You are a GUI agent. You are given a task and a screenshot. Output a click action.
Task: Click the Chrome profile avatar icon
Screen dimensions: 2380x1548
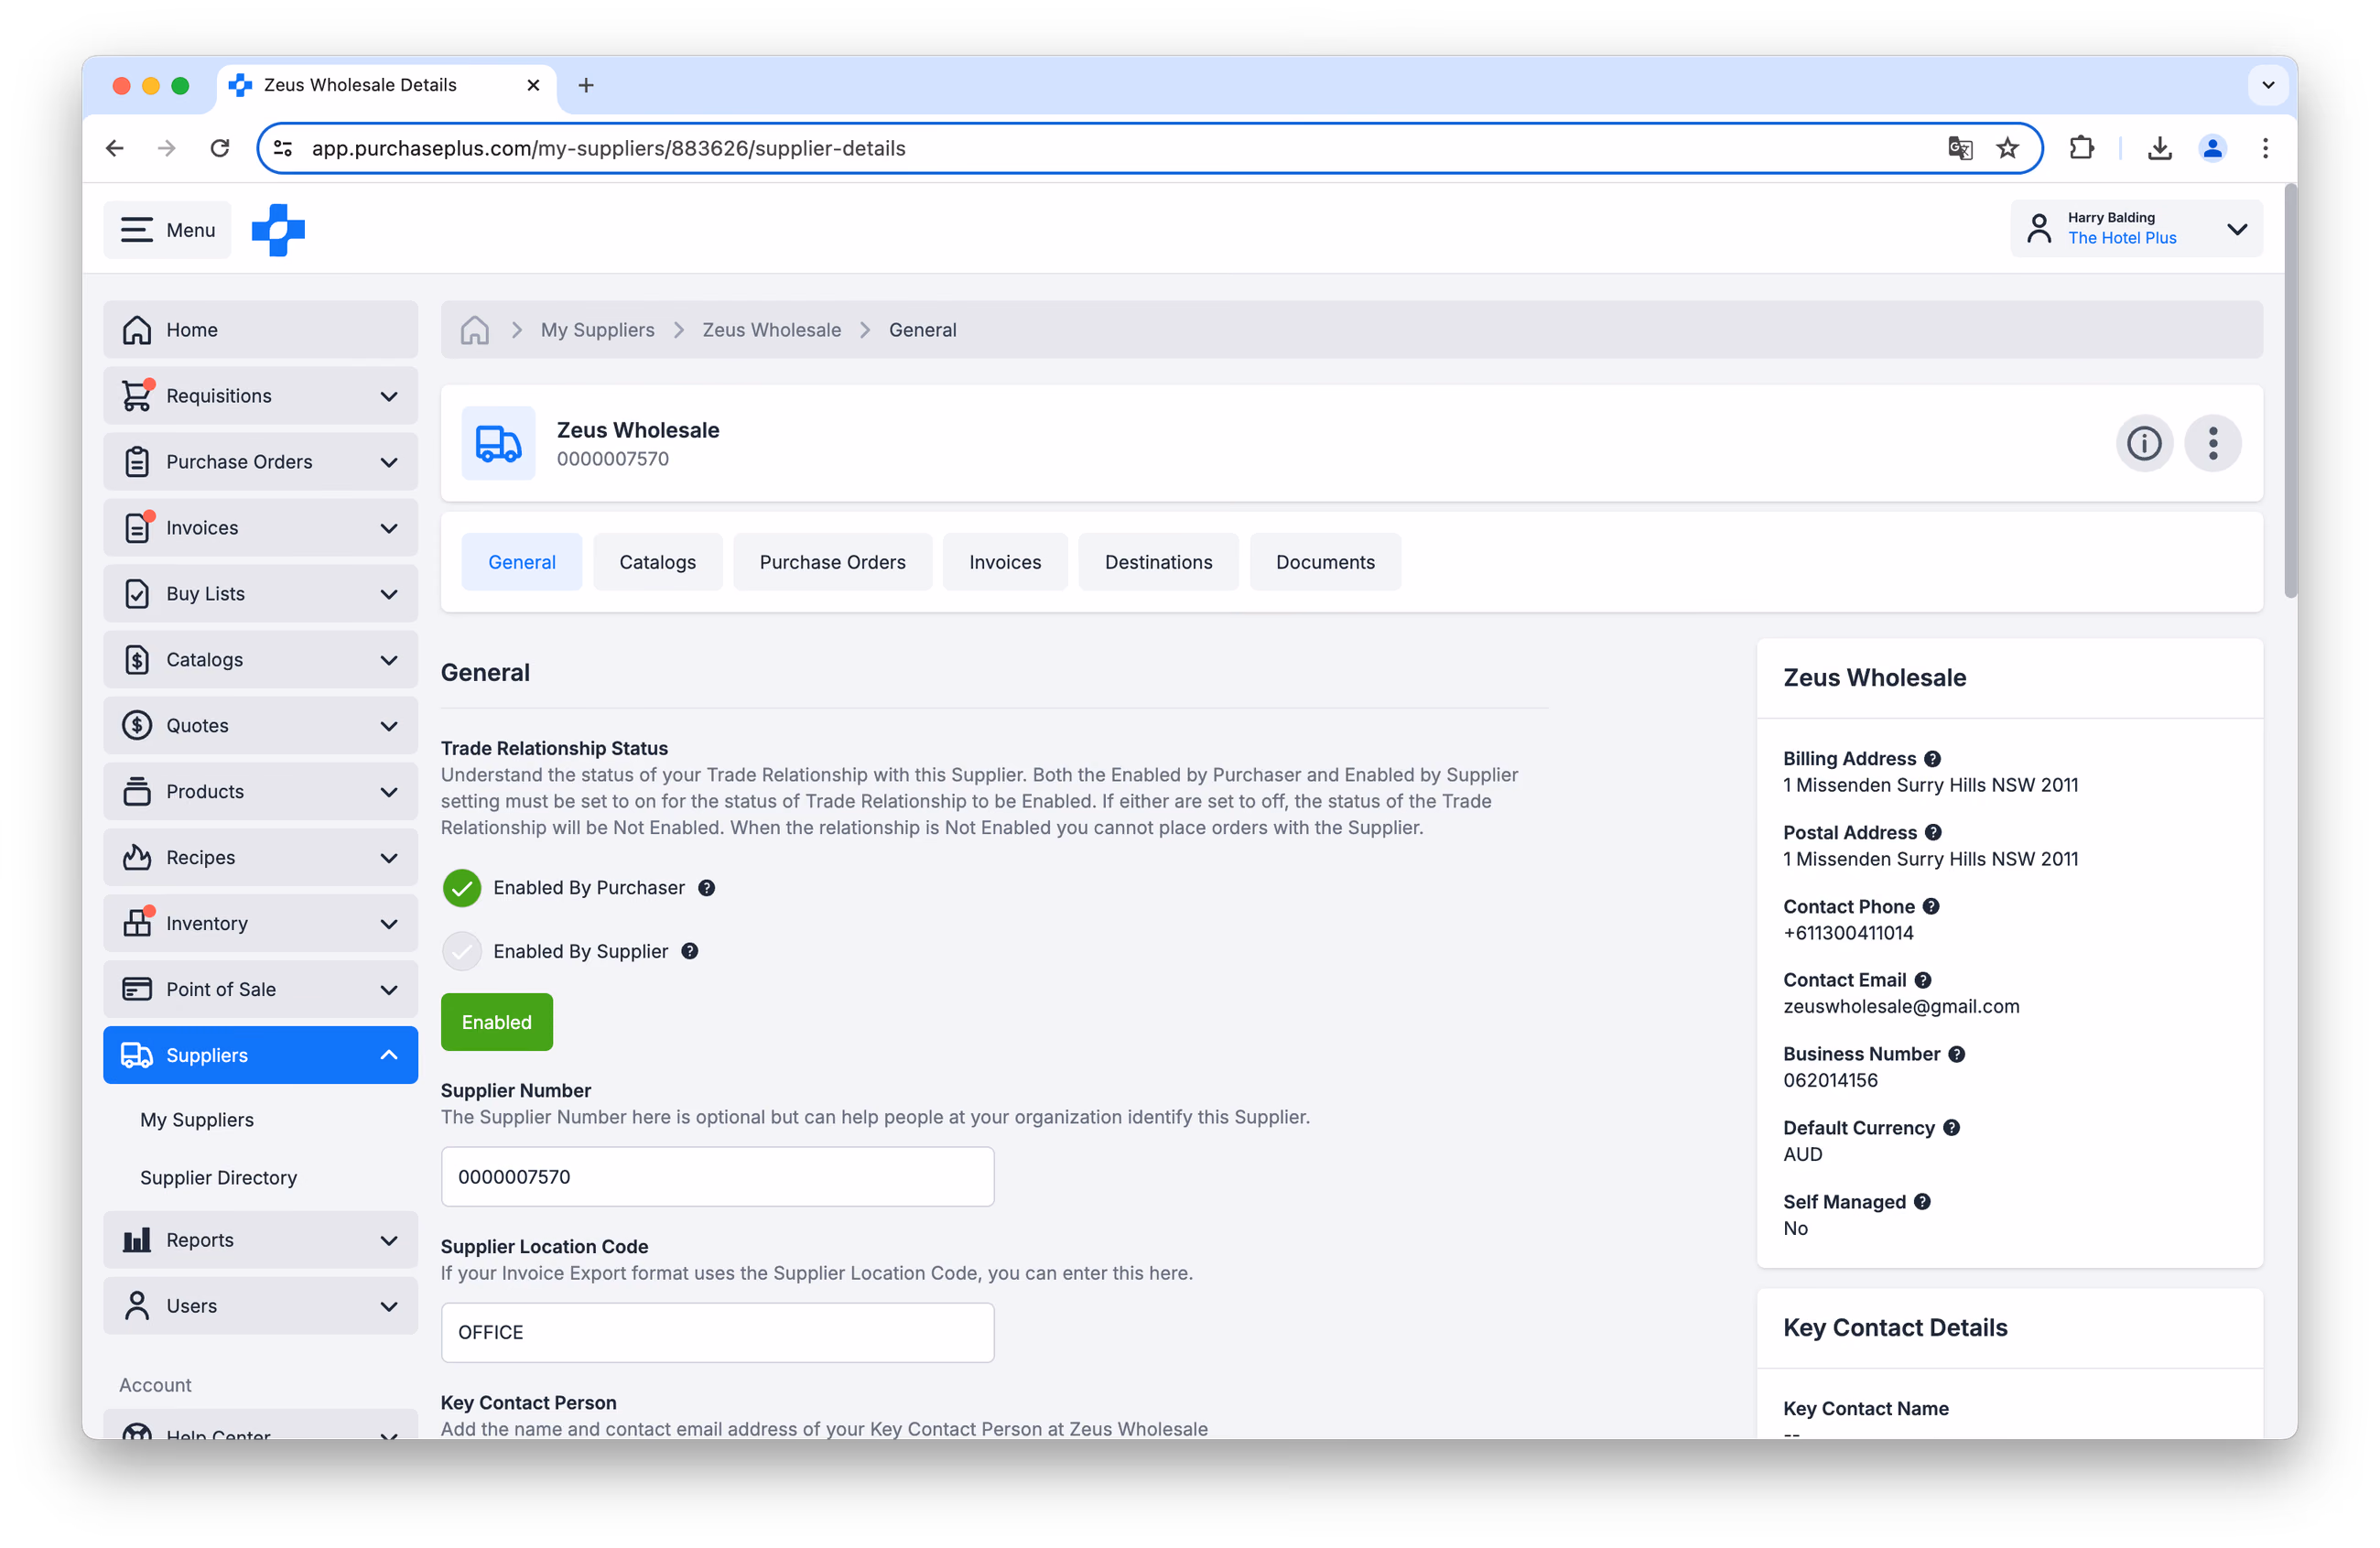tap(2212, 148)
